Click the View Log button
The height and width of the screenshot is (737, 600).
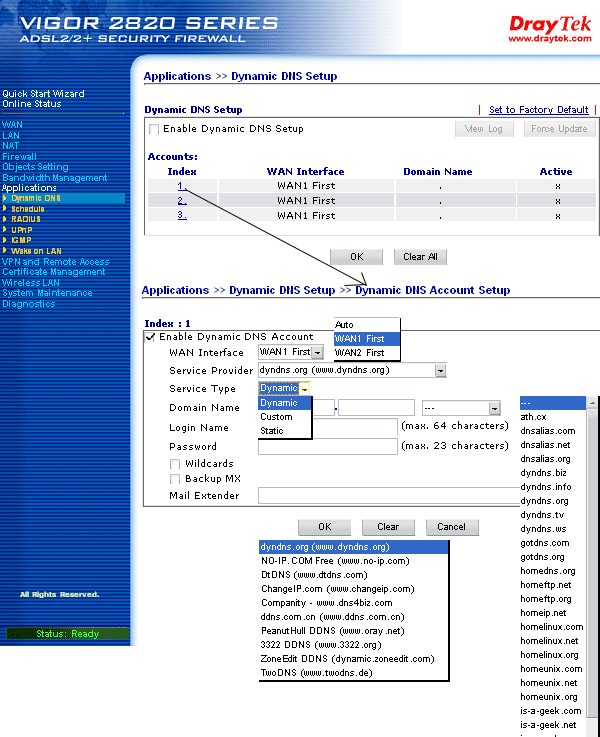(x=484, y=129)
